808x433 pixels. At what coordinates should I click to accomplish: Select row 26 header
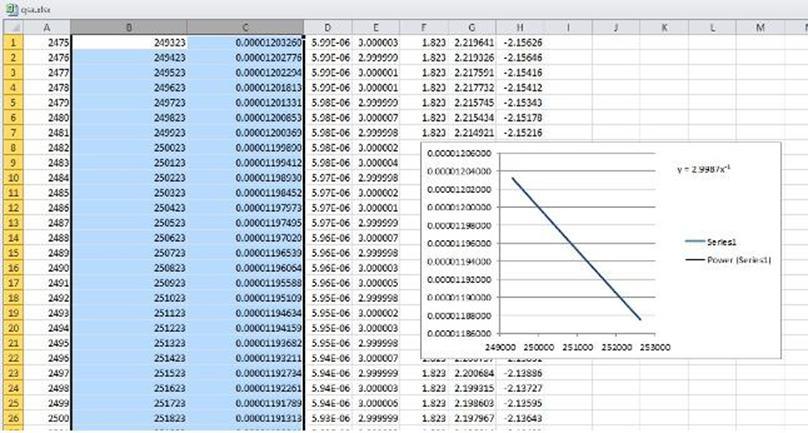click(x=14, y=417)
